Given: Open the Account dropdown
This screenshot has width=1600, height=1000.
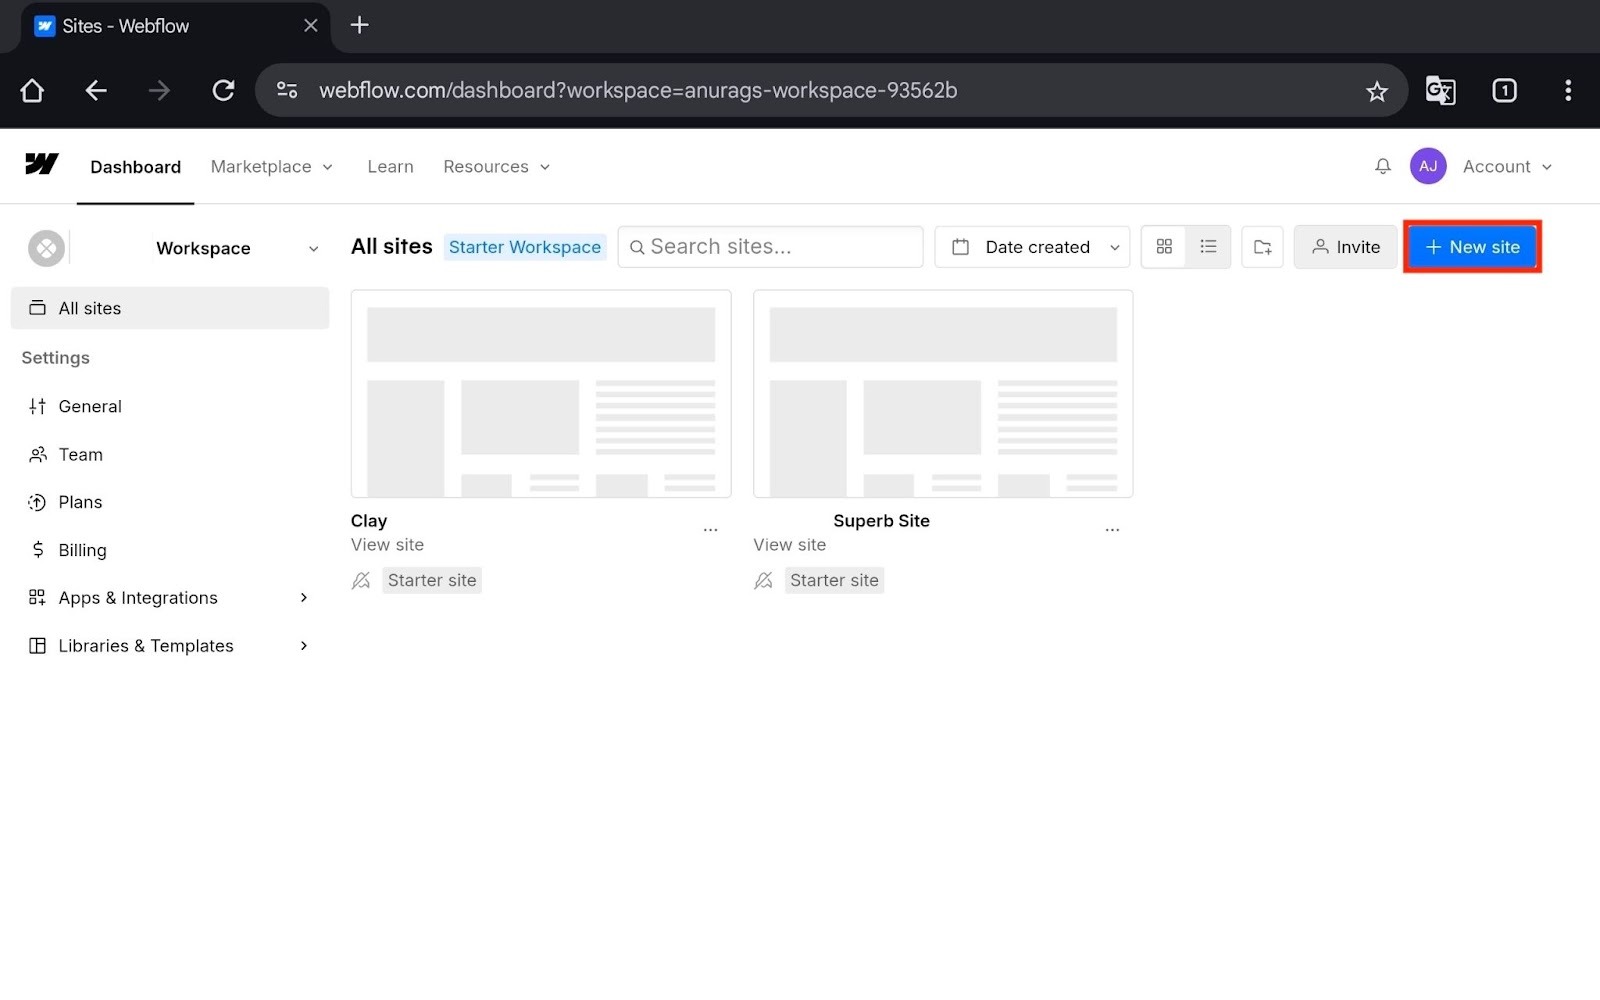Looking at the screenshot, I should coord(1507,167).
